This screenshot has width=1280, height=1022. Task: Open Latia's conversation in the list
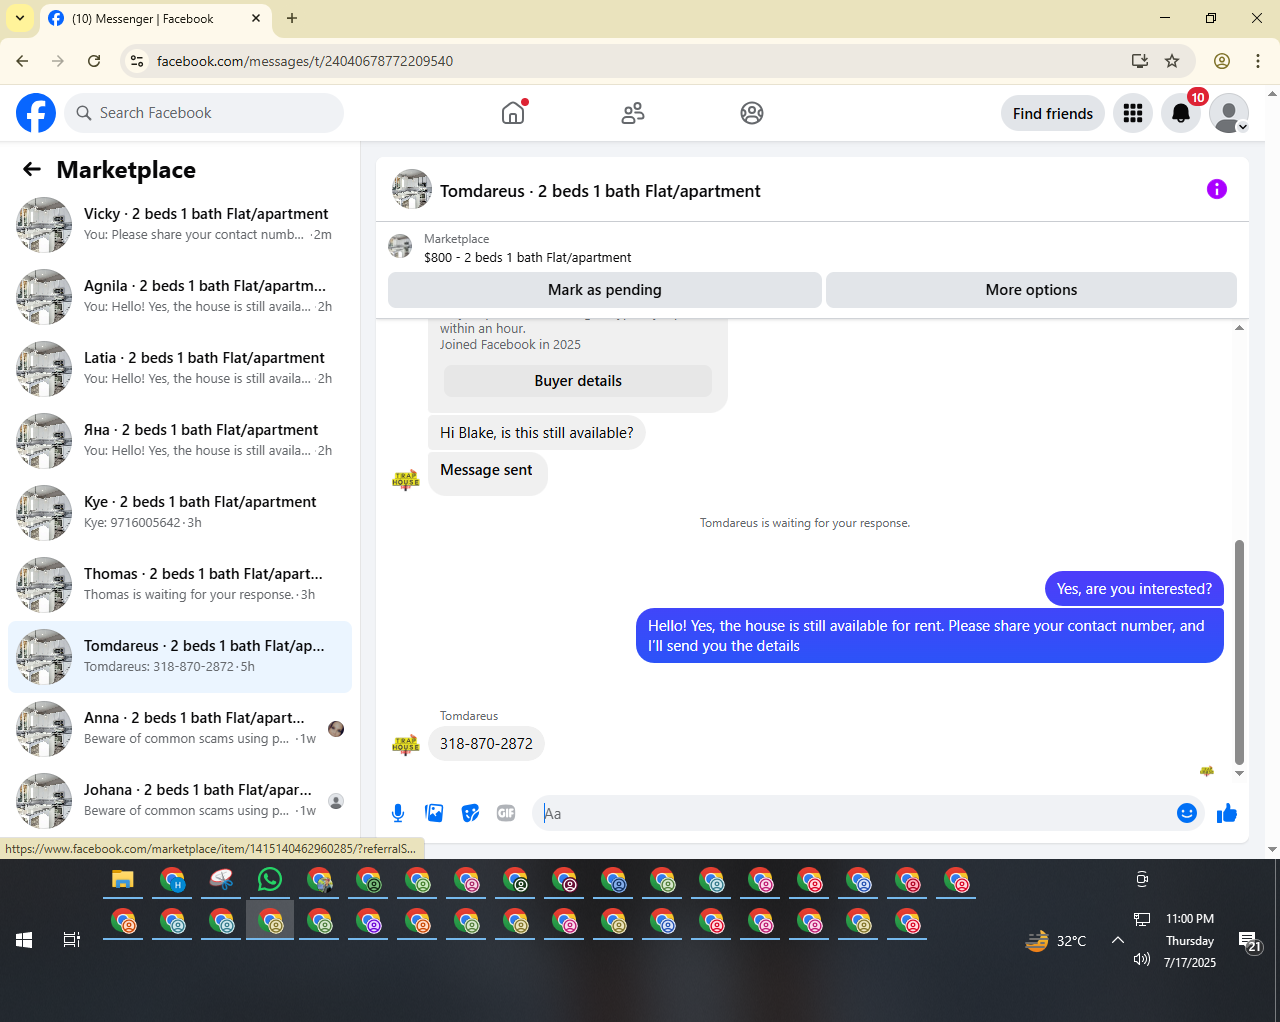180,369
